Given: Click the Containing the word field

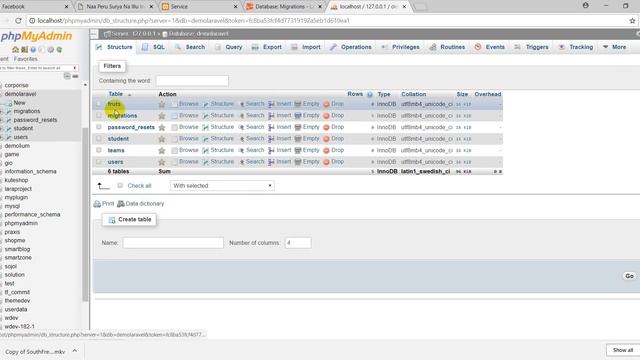Looking at the screenshot, I should pyautogui.click(x=192, y=81).
